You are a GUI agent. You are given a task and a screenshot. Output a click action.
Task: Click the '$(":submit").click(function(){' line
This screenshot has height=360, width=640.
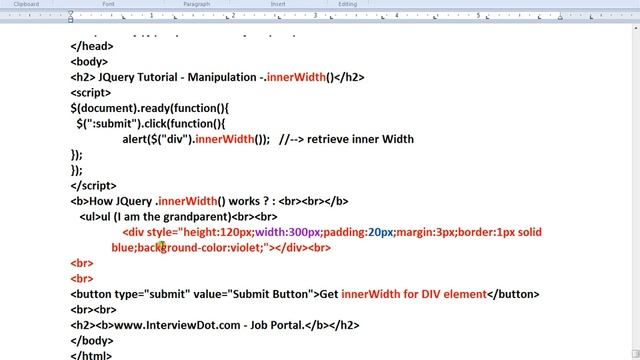coord(151,124)
